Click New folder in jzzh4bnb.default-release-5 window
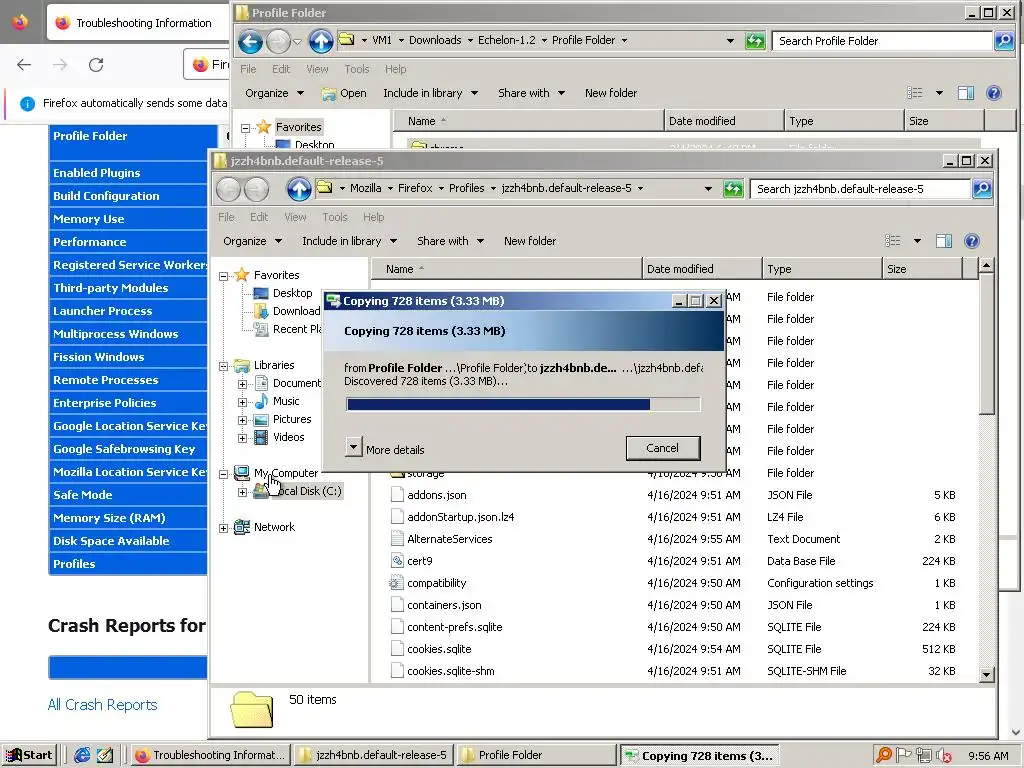1024x768 pixels. [x=530, y=241]
